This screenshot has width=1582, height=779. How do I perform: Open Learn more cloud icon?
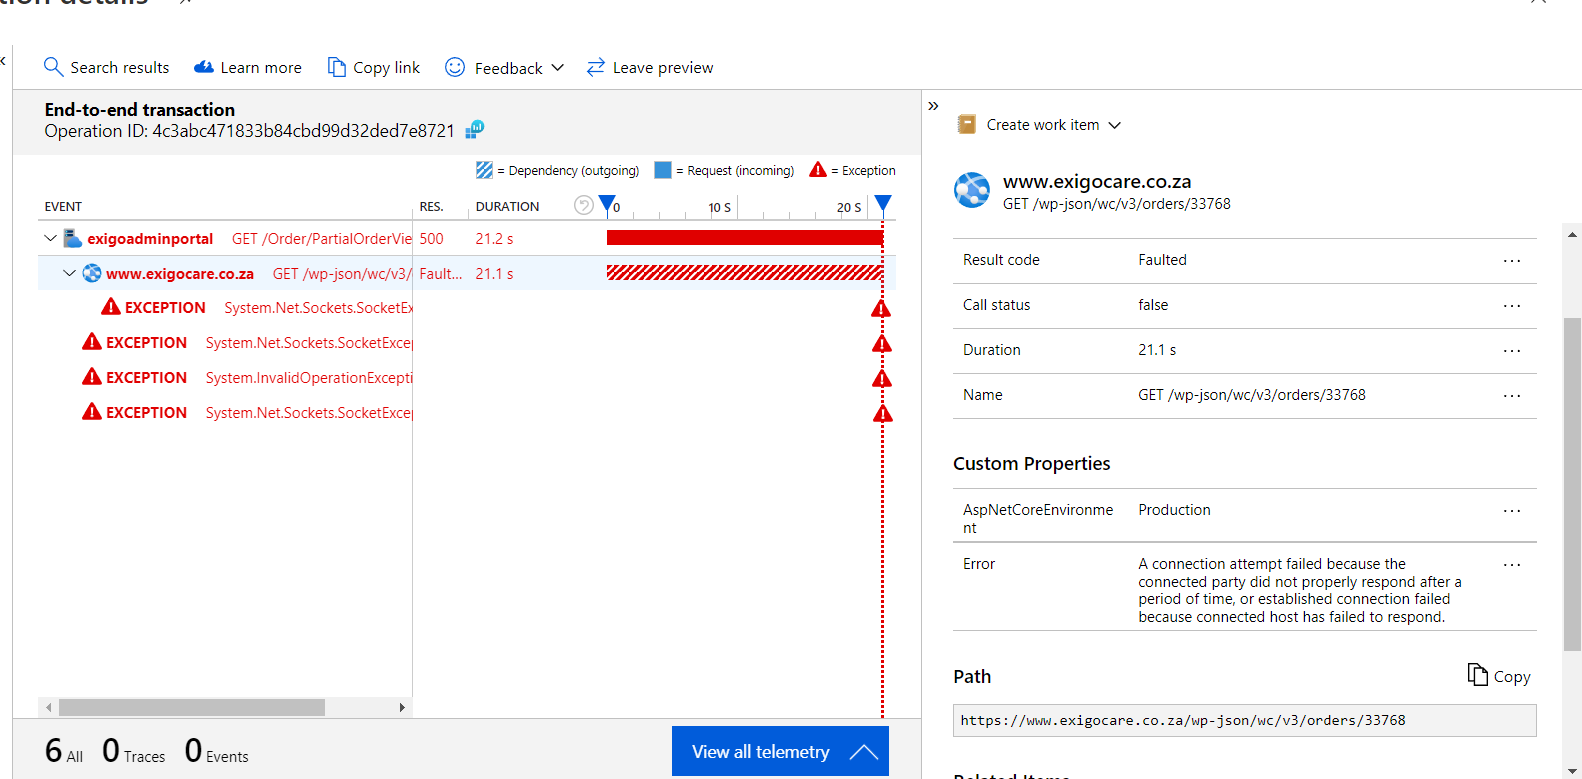(x=204, y=67)
